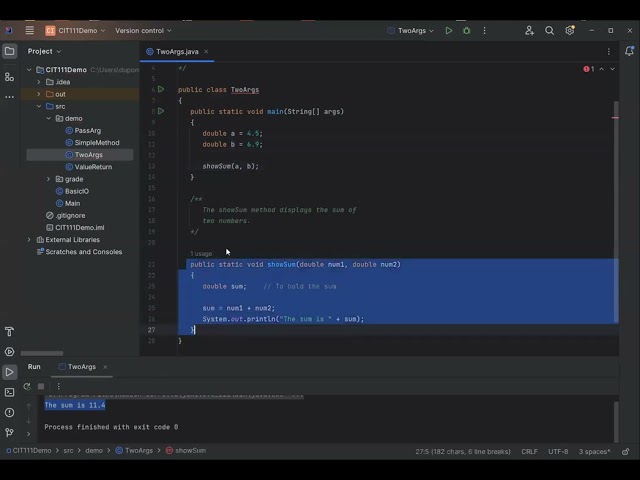Image resolution: width=640 pixels, height=480 pixels.
Task: Rerun TwoArgs in Run panel
Action: pyautogui.click(x=27, y=387)
